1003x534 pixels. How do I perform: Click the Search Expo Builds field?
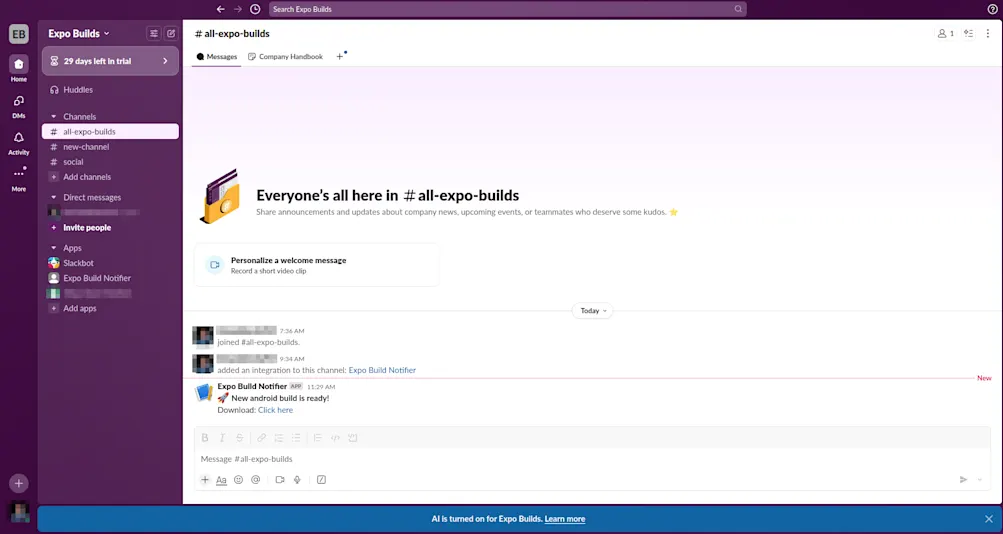[507, 9]
